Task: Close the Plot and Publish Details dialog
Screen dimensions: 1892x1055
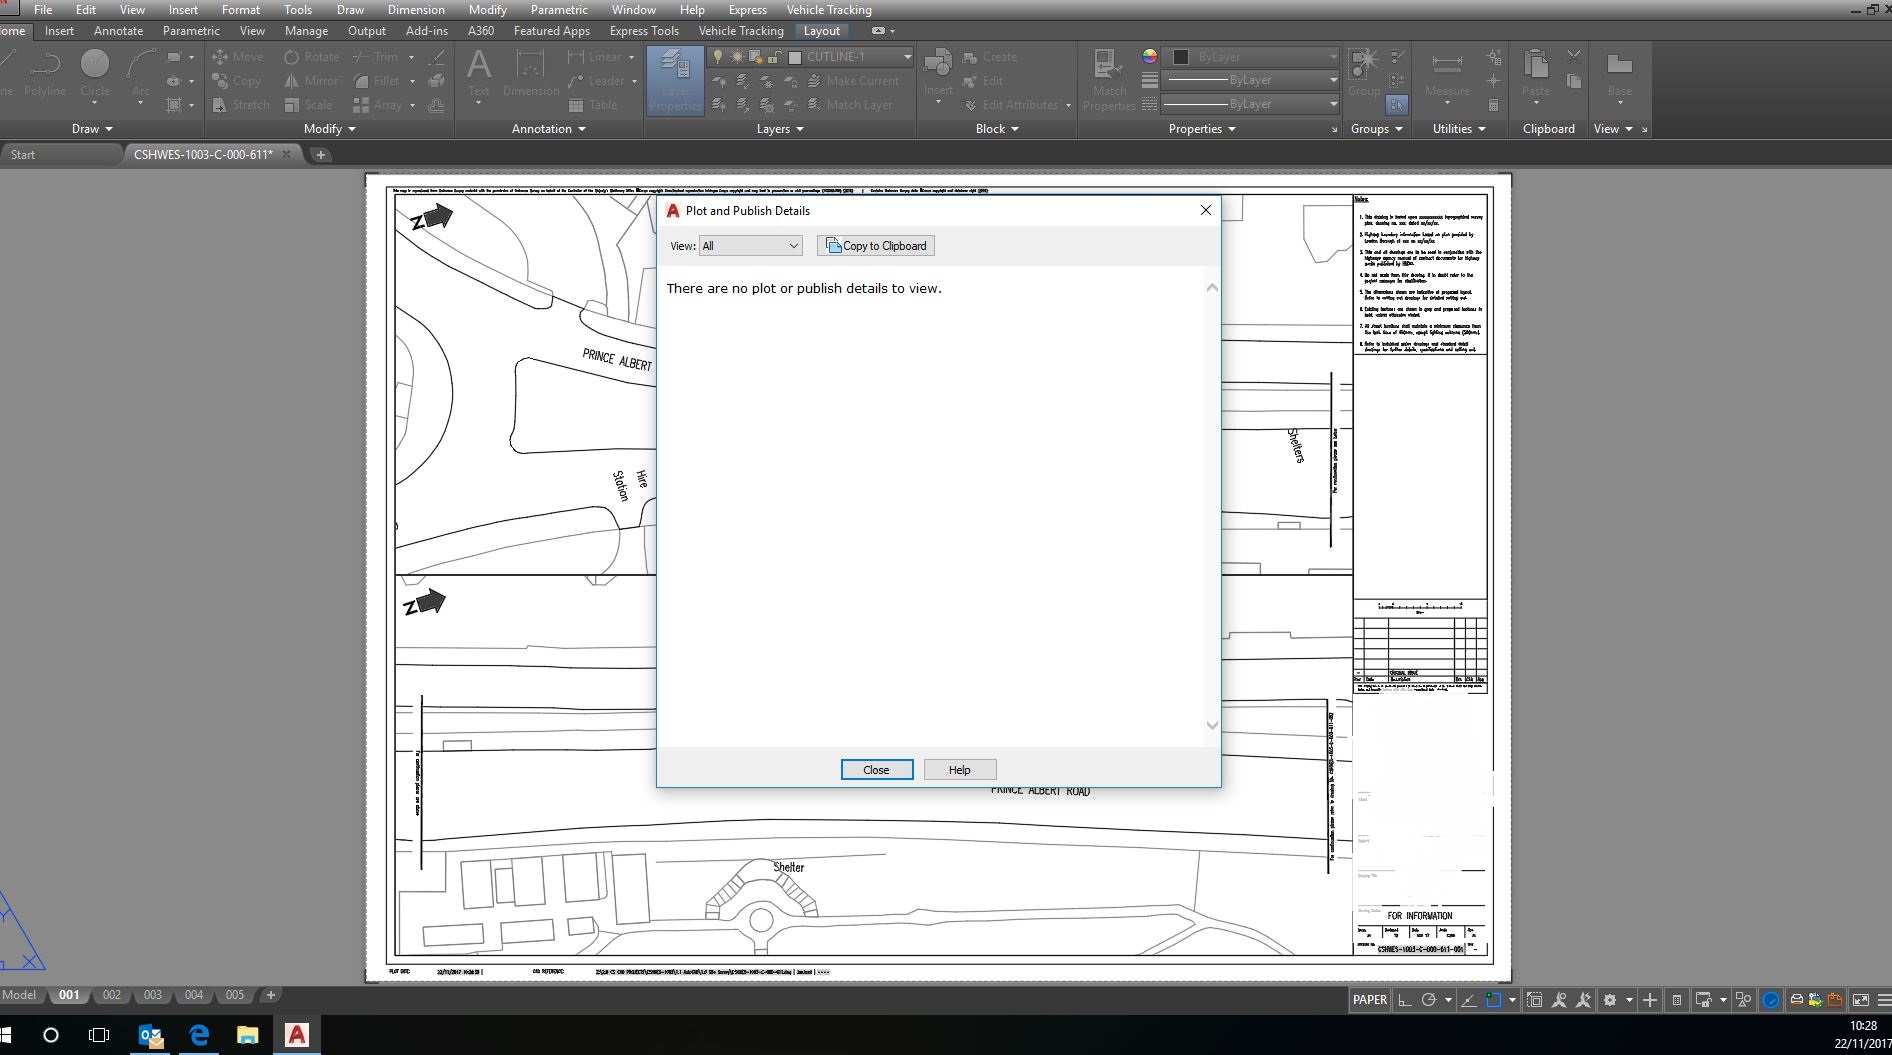Action: 1205,210
